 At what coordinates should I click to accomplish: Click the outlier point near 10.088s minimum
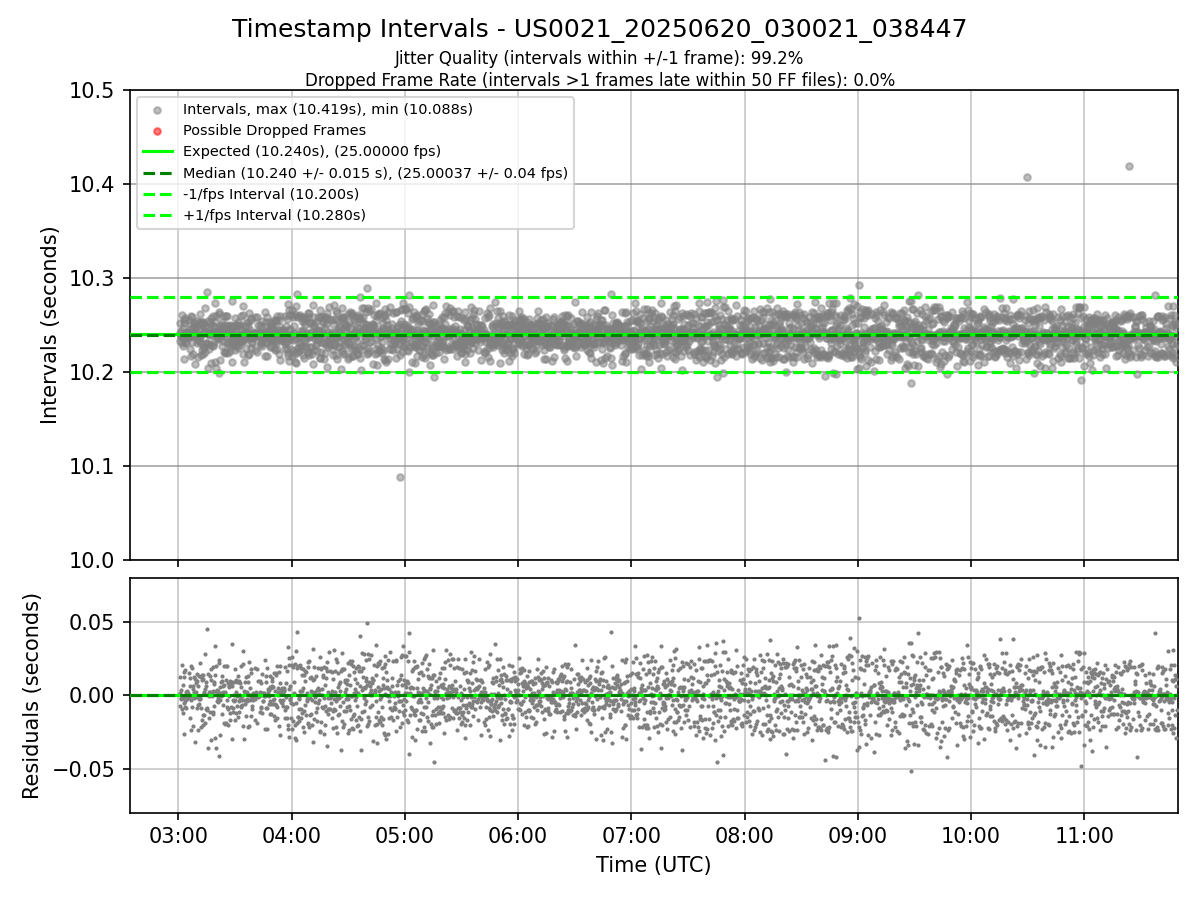(400, 477)
